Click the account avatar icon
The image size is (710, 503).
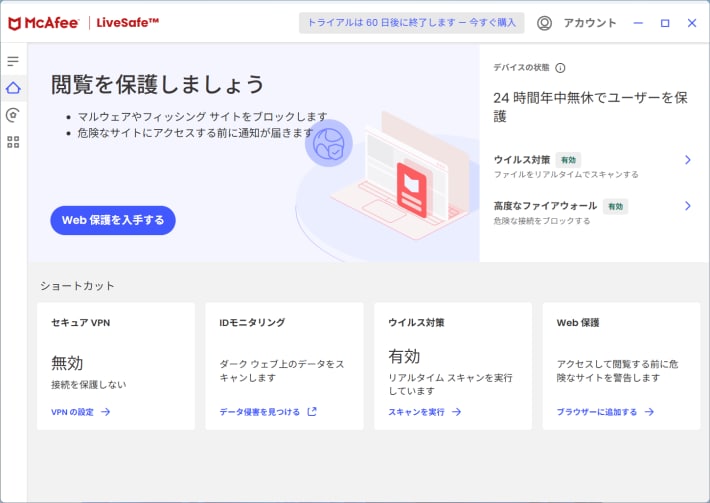coord(544,23)
